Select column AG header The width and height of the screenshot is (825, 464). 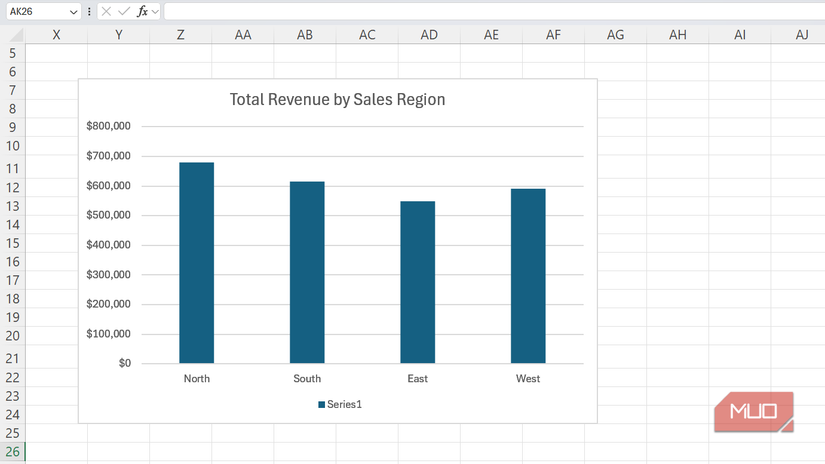pyautogui.click(x=615, y=35)
